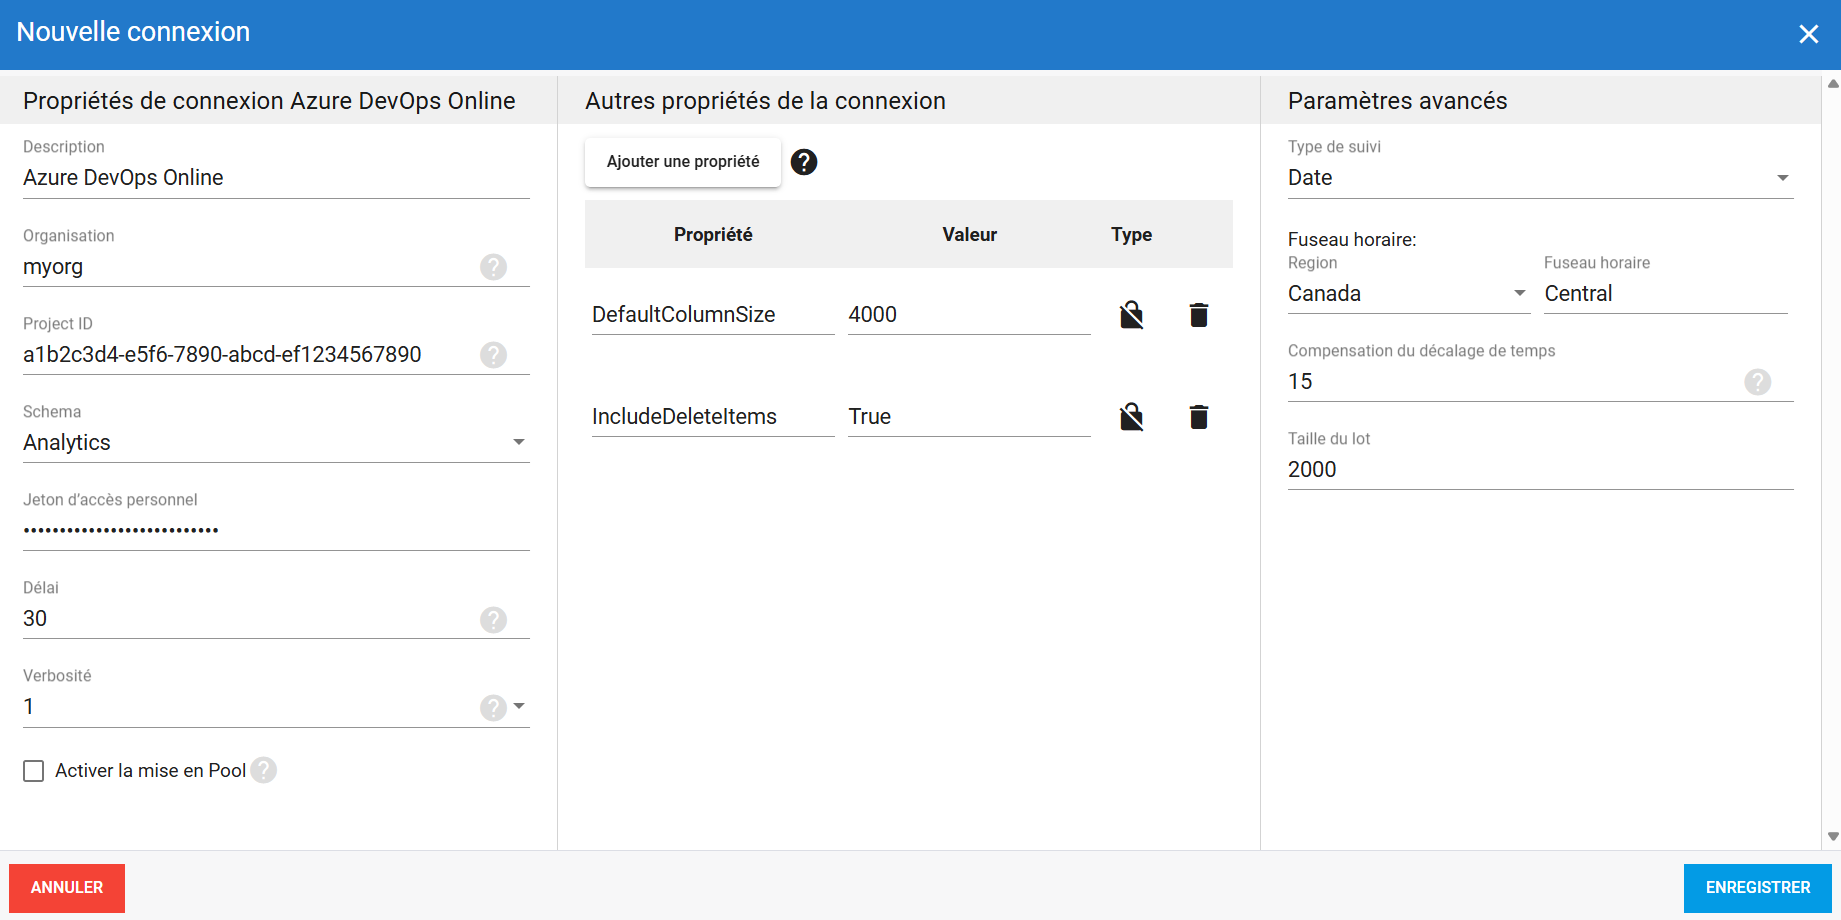Toggle the lock icon on IncludeDeleteItems row
This screenshot has width=1841, height=920.
pyautogui.click(x=1131, y=416)
